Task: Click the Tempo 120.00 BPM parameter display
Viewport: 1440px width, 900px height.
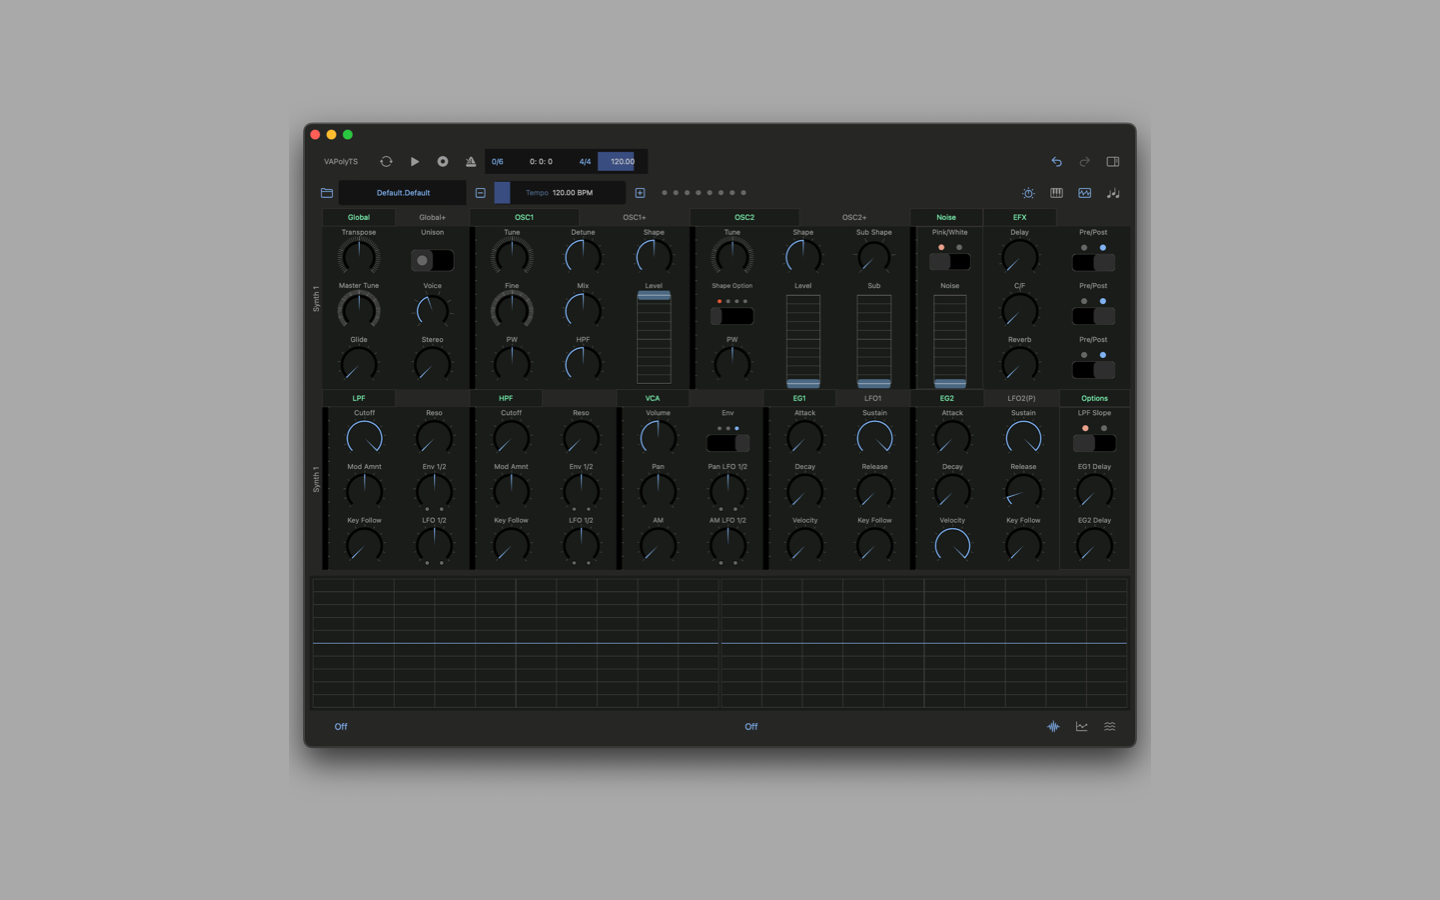Action: pyautogui.click(x=560, y=193)
